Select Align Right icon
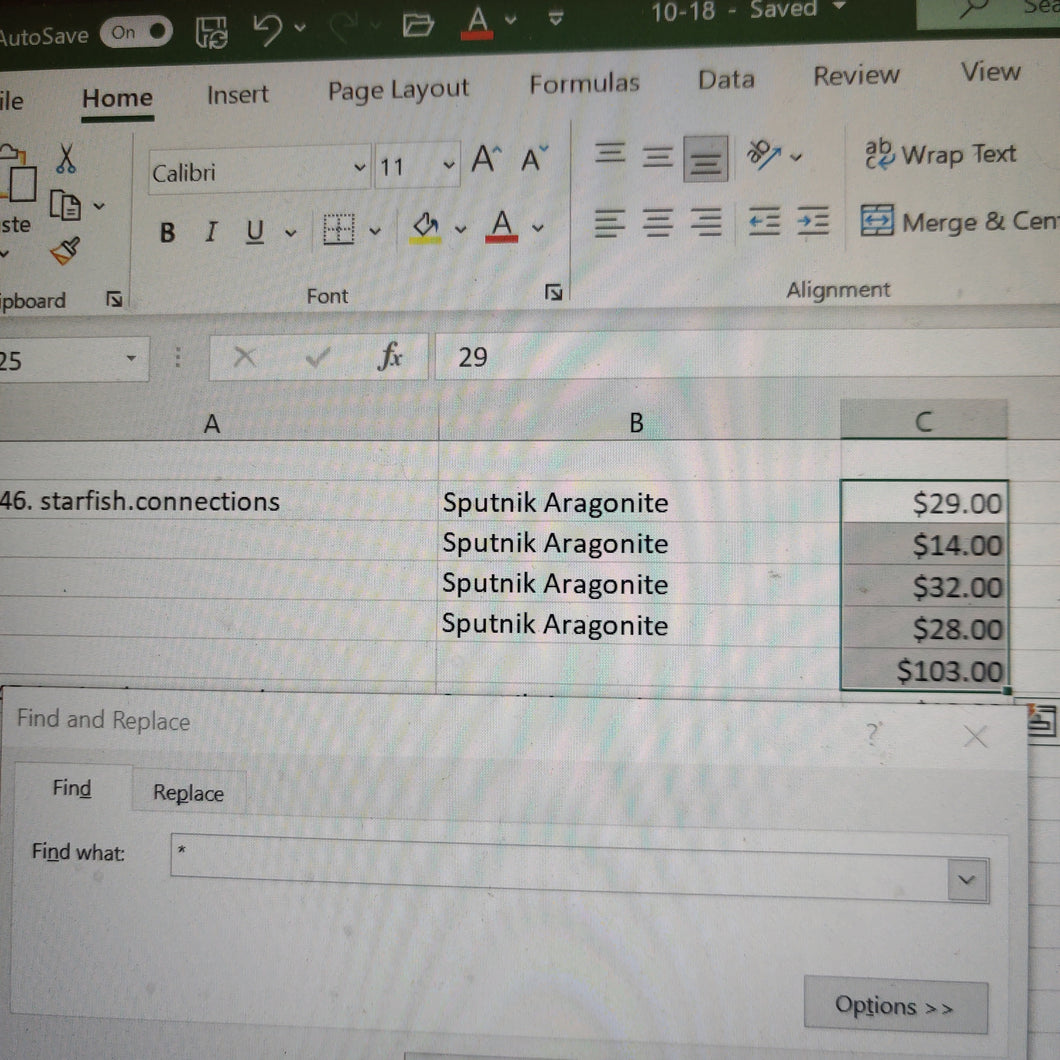1060x1060 pixels. (706, 221)
